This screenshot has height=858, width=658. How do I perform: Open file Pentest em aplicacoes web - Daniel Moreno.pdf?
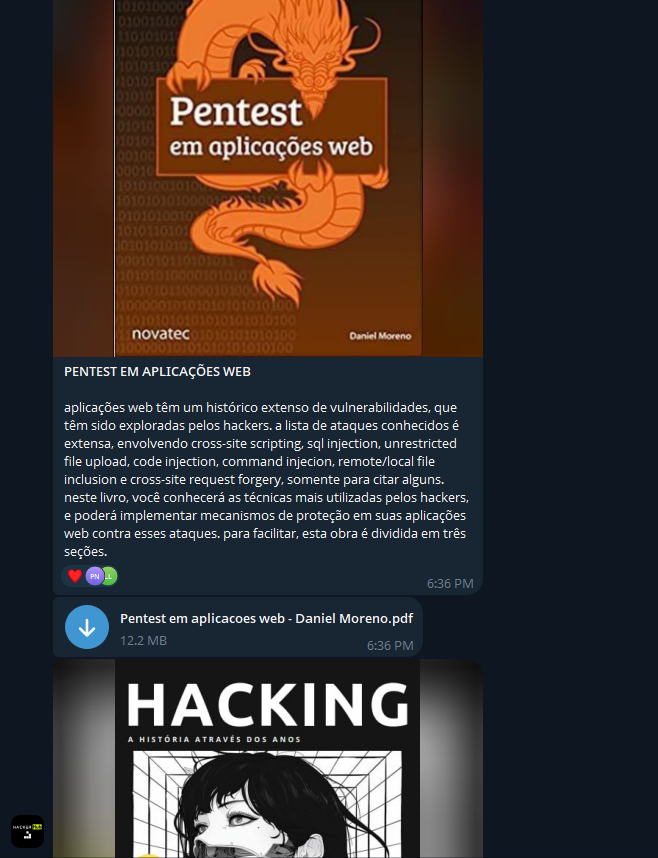[x=266, y=618]
